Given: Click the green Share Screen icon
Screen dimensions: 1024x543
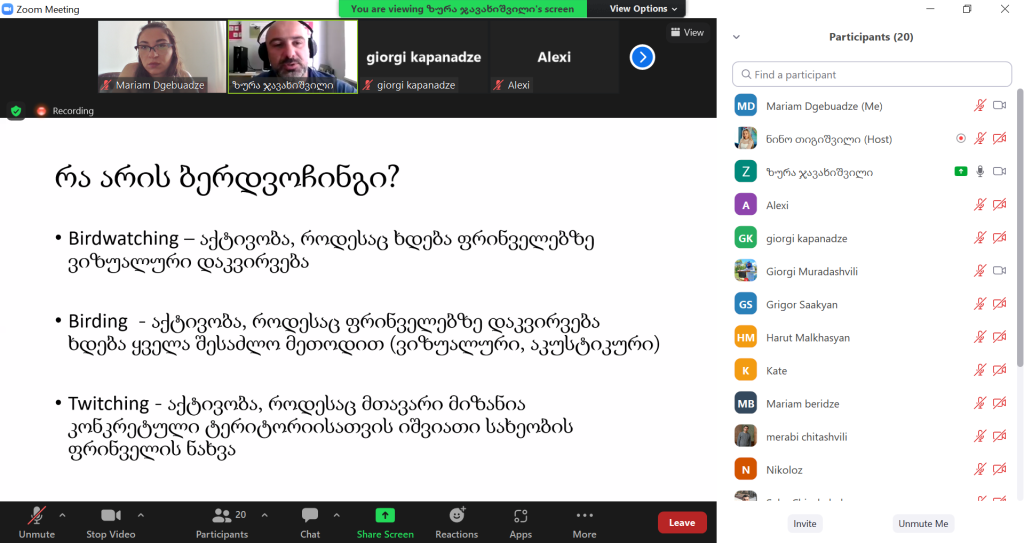Looking at the screenshot, I should pos(385,516).
